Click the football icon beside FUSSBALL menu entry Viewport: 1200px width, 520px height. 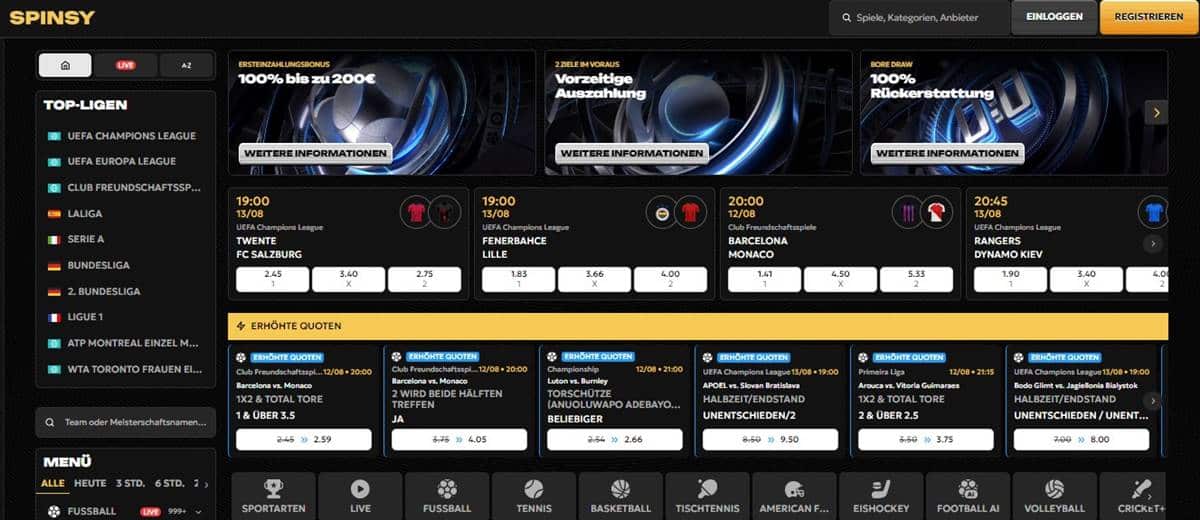(x=54, y=512)
